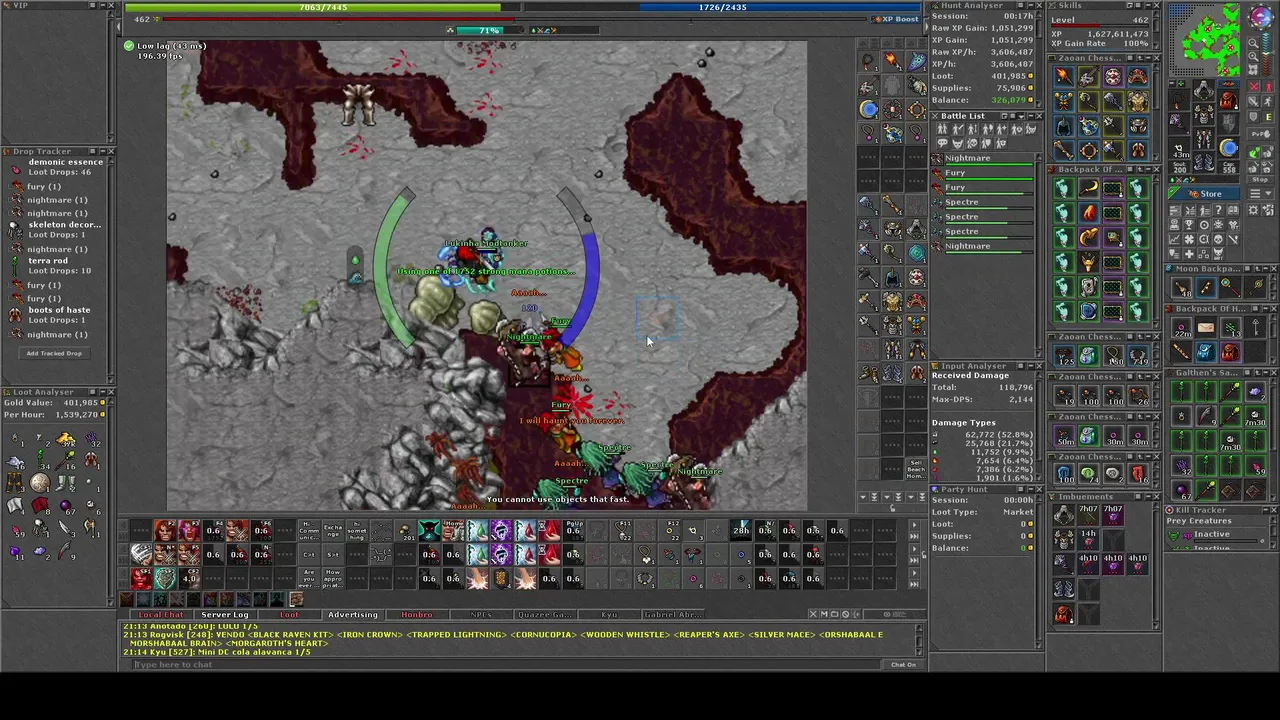Expand the inventory with the green plus button
This screenshot has height=720, width=1280.
[1181, 83]
